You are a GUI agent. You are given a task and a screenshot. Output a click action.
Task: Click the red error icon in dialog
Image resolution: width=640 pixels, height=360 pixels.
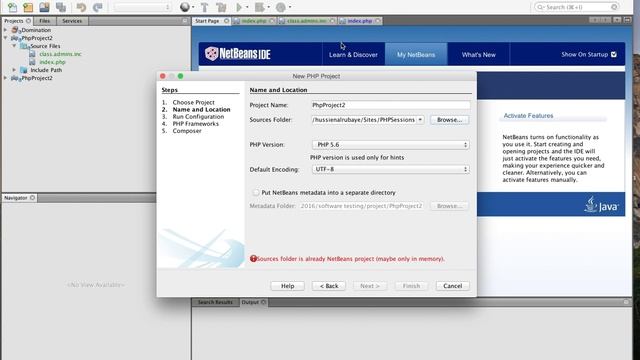pos(253,258)
